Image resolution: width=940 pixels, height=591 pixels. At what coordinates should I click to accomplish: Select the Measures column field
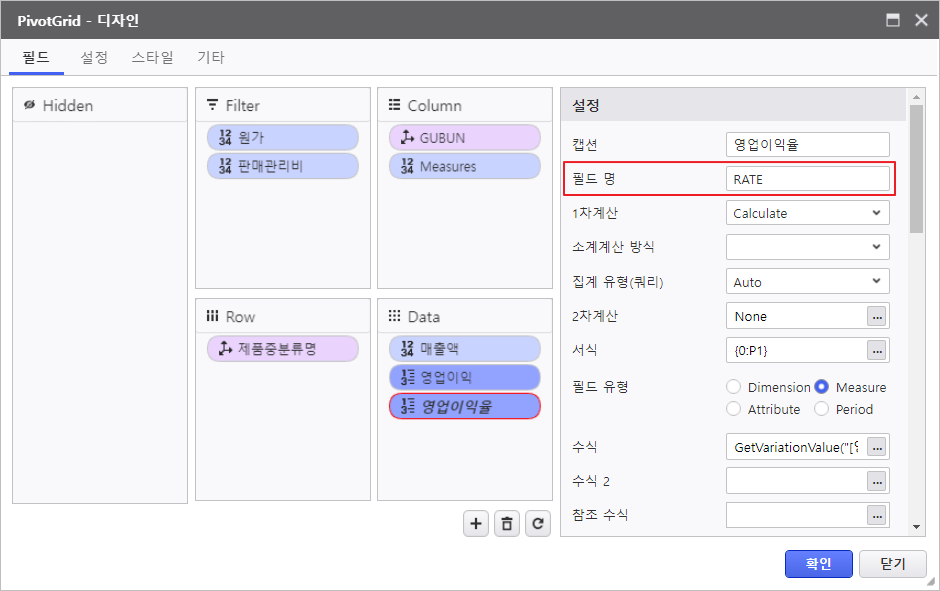465,166
